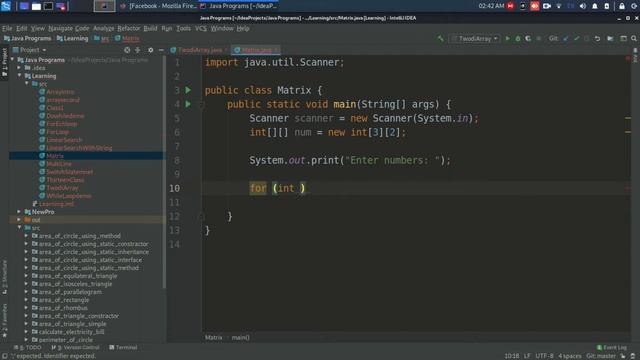Viewport: 640px width, 360px height.
Task: Switch to Facebook Mozilla Firefox taskbar window
Action: (x=159, y=6)
